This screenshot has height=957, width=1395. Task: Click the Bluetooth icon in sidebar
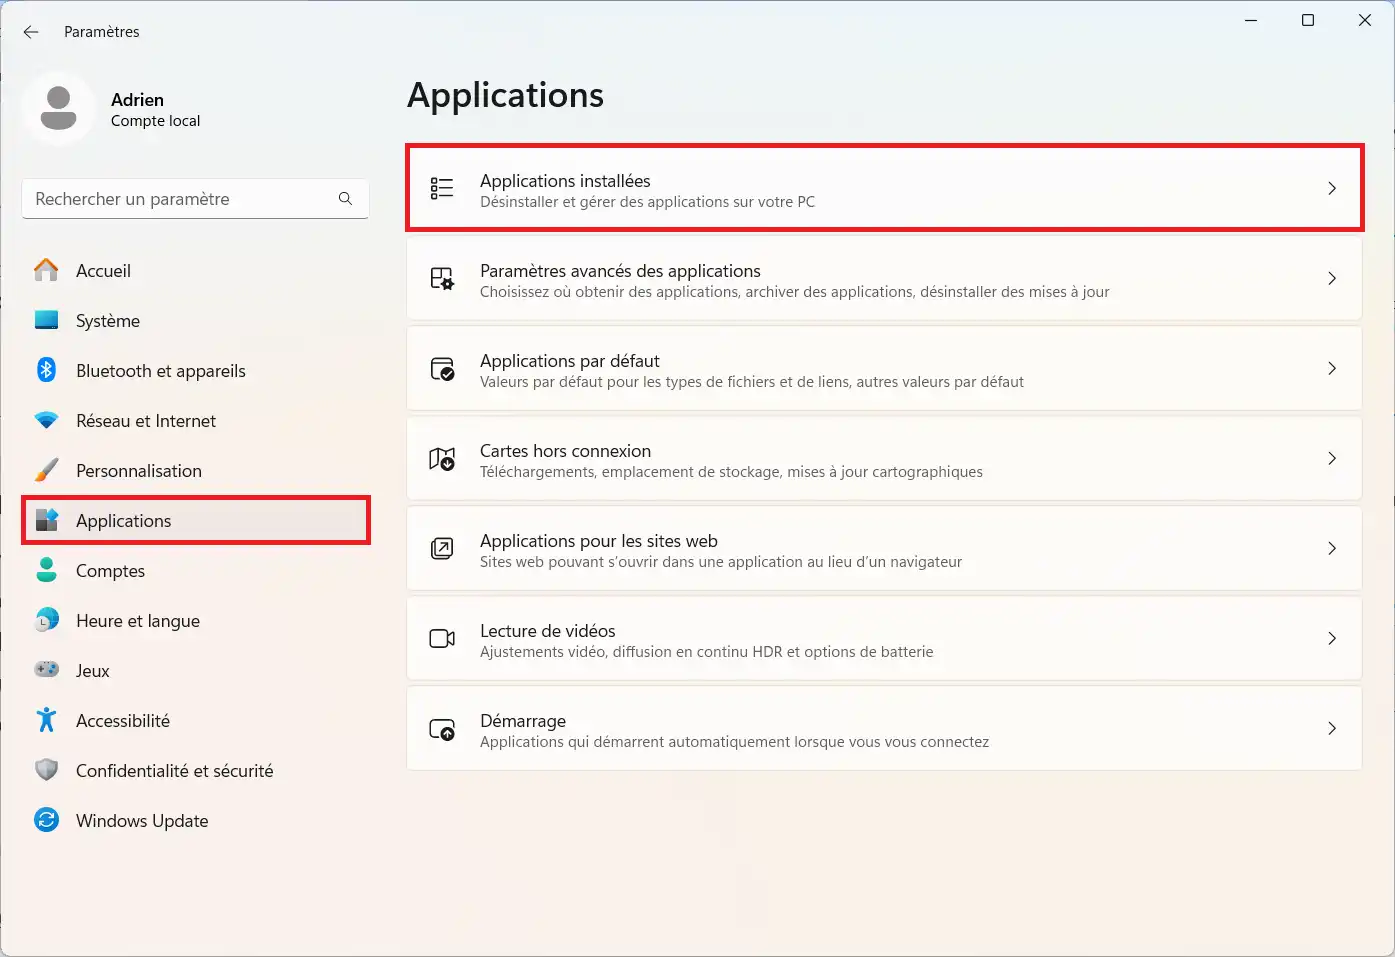[x=46, y=370]
